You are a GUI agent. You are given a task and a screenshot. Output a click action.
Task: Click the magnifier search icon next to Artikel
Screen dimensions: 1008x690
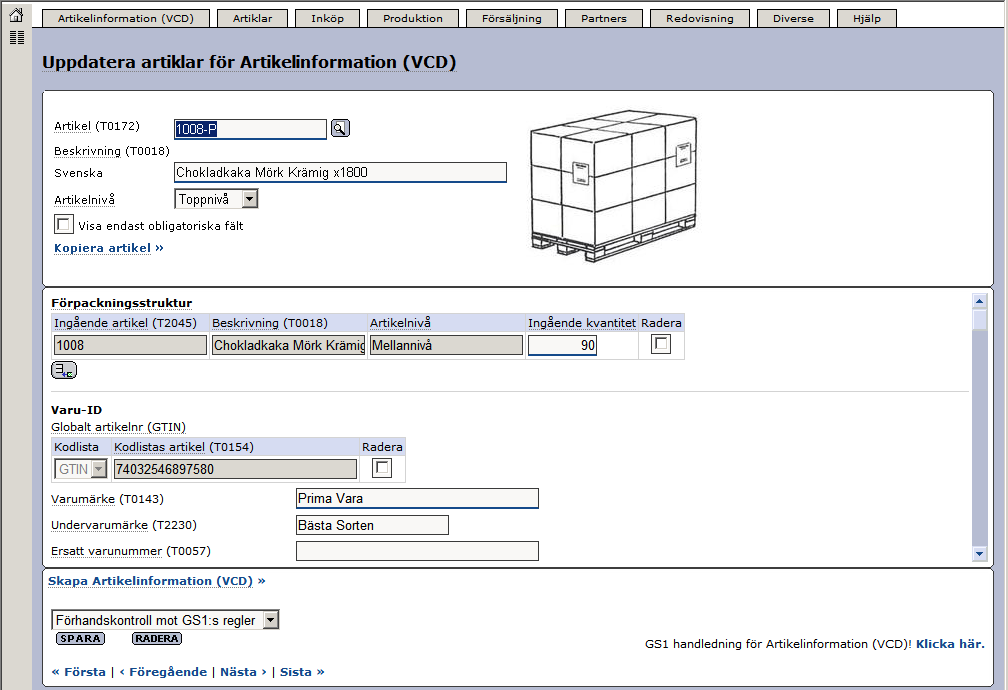[340, 128]
